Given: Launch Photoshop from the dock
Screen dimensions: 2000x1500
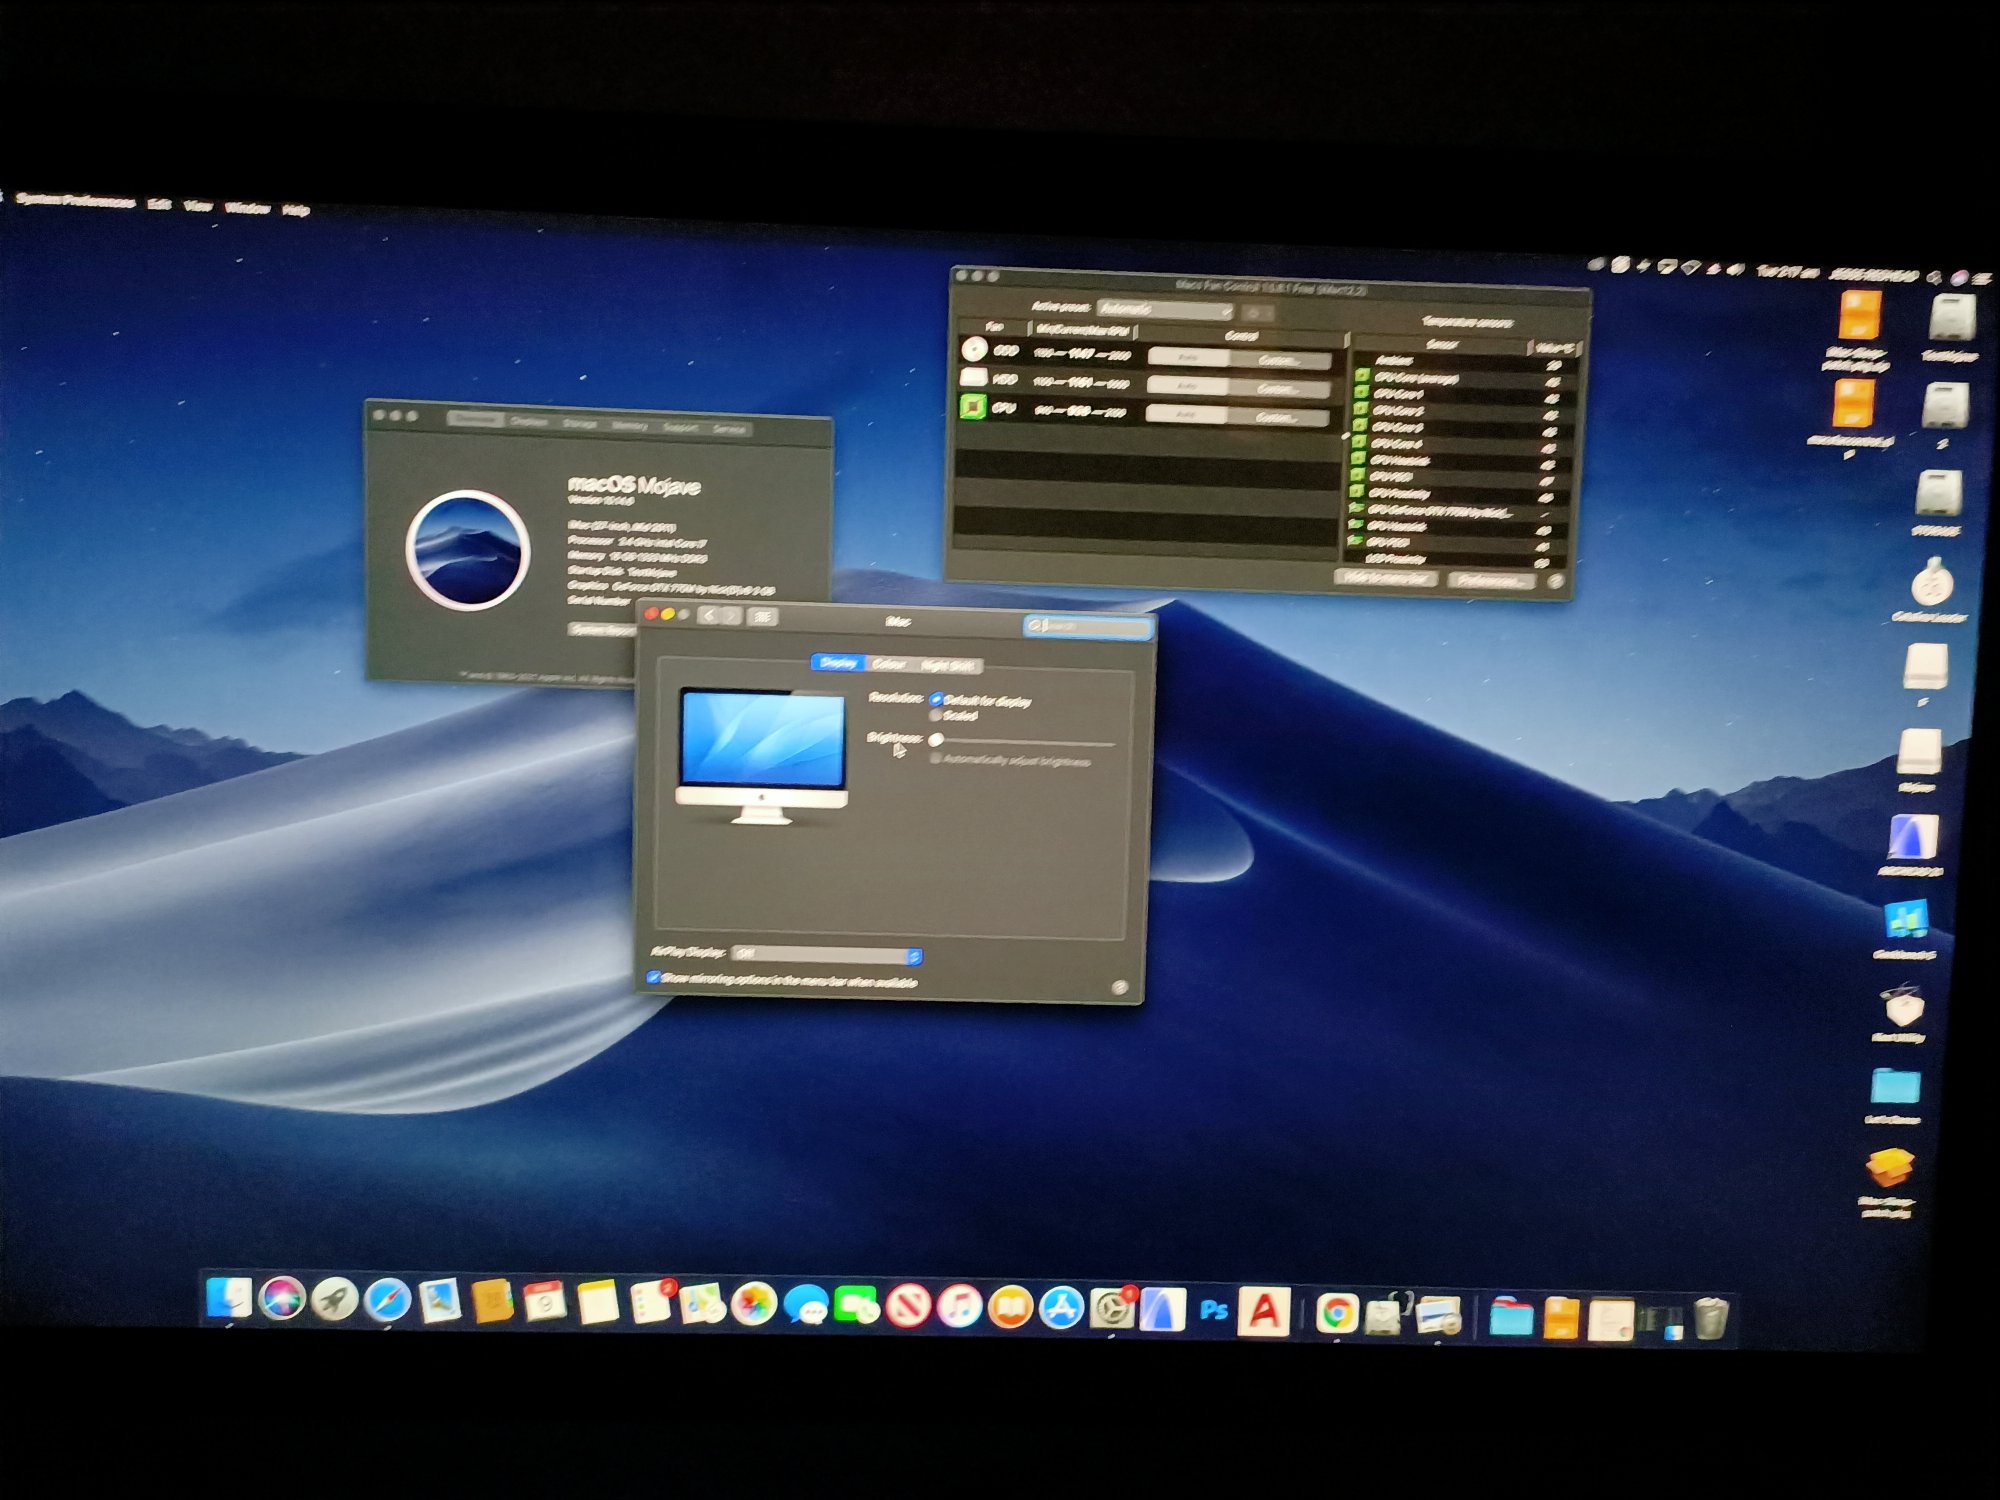Looking at the screenshot, I should (x=1213, y=1310).
